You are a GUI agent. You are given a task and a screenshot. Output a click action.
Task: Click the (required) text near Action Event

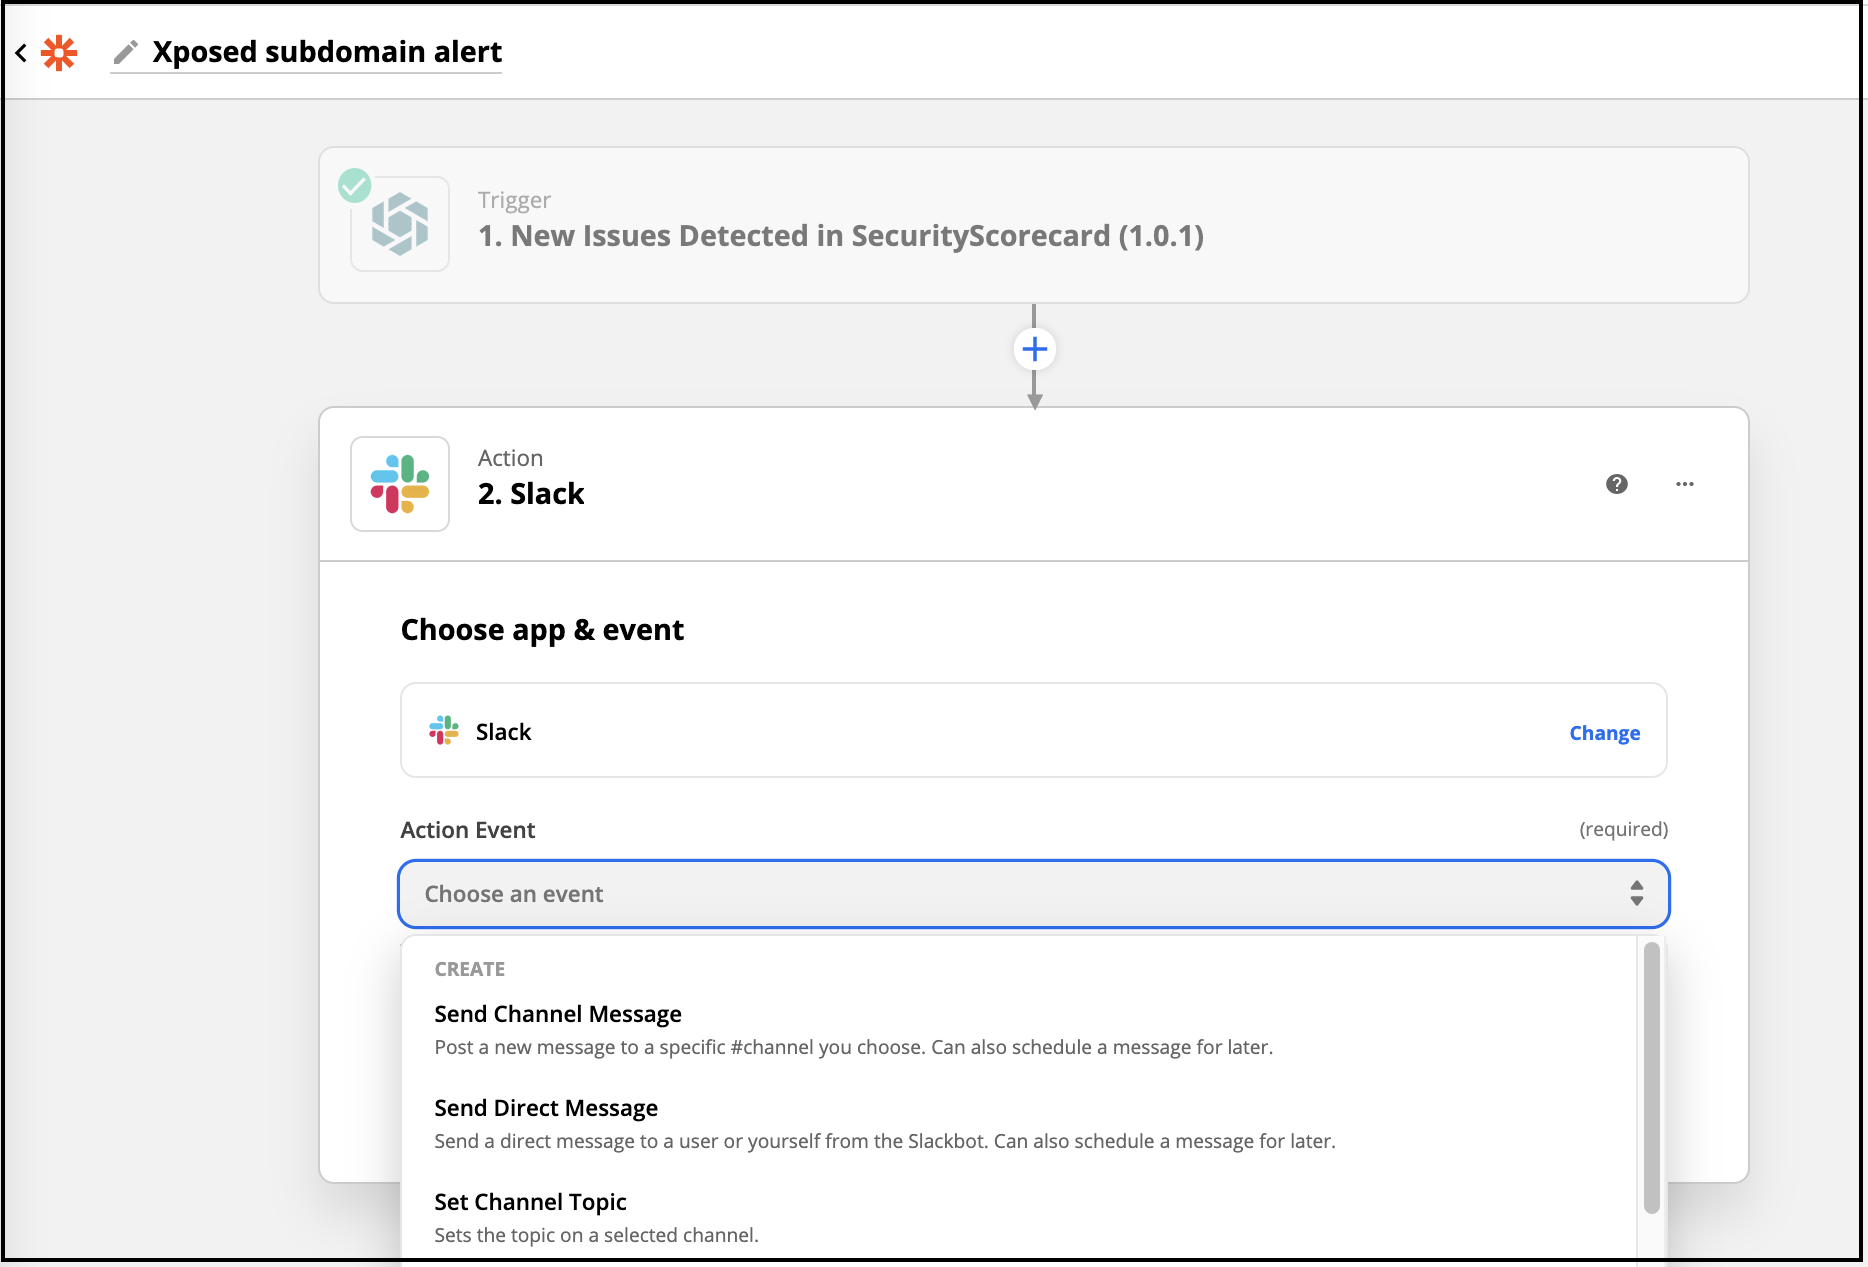[x=1623, y=829]
